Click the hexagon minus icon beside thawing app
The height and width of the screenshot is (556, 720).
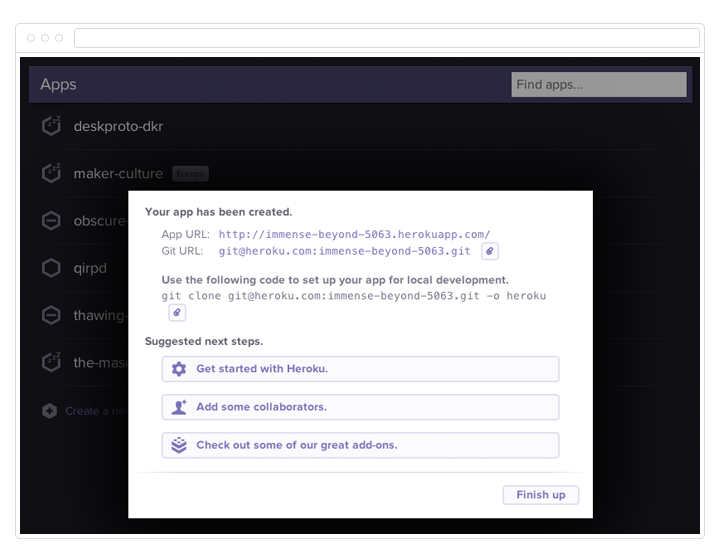[x=51, y=315]
